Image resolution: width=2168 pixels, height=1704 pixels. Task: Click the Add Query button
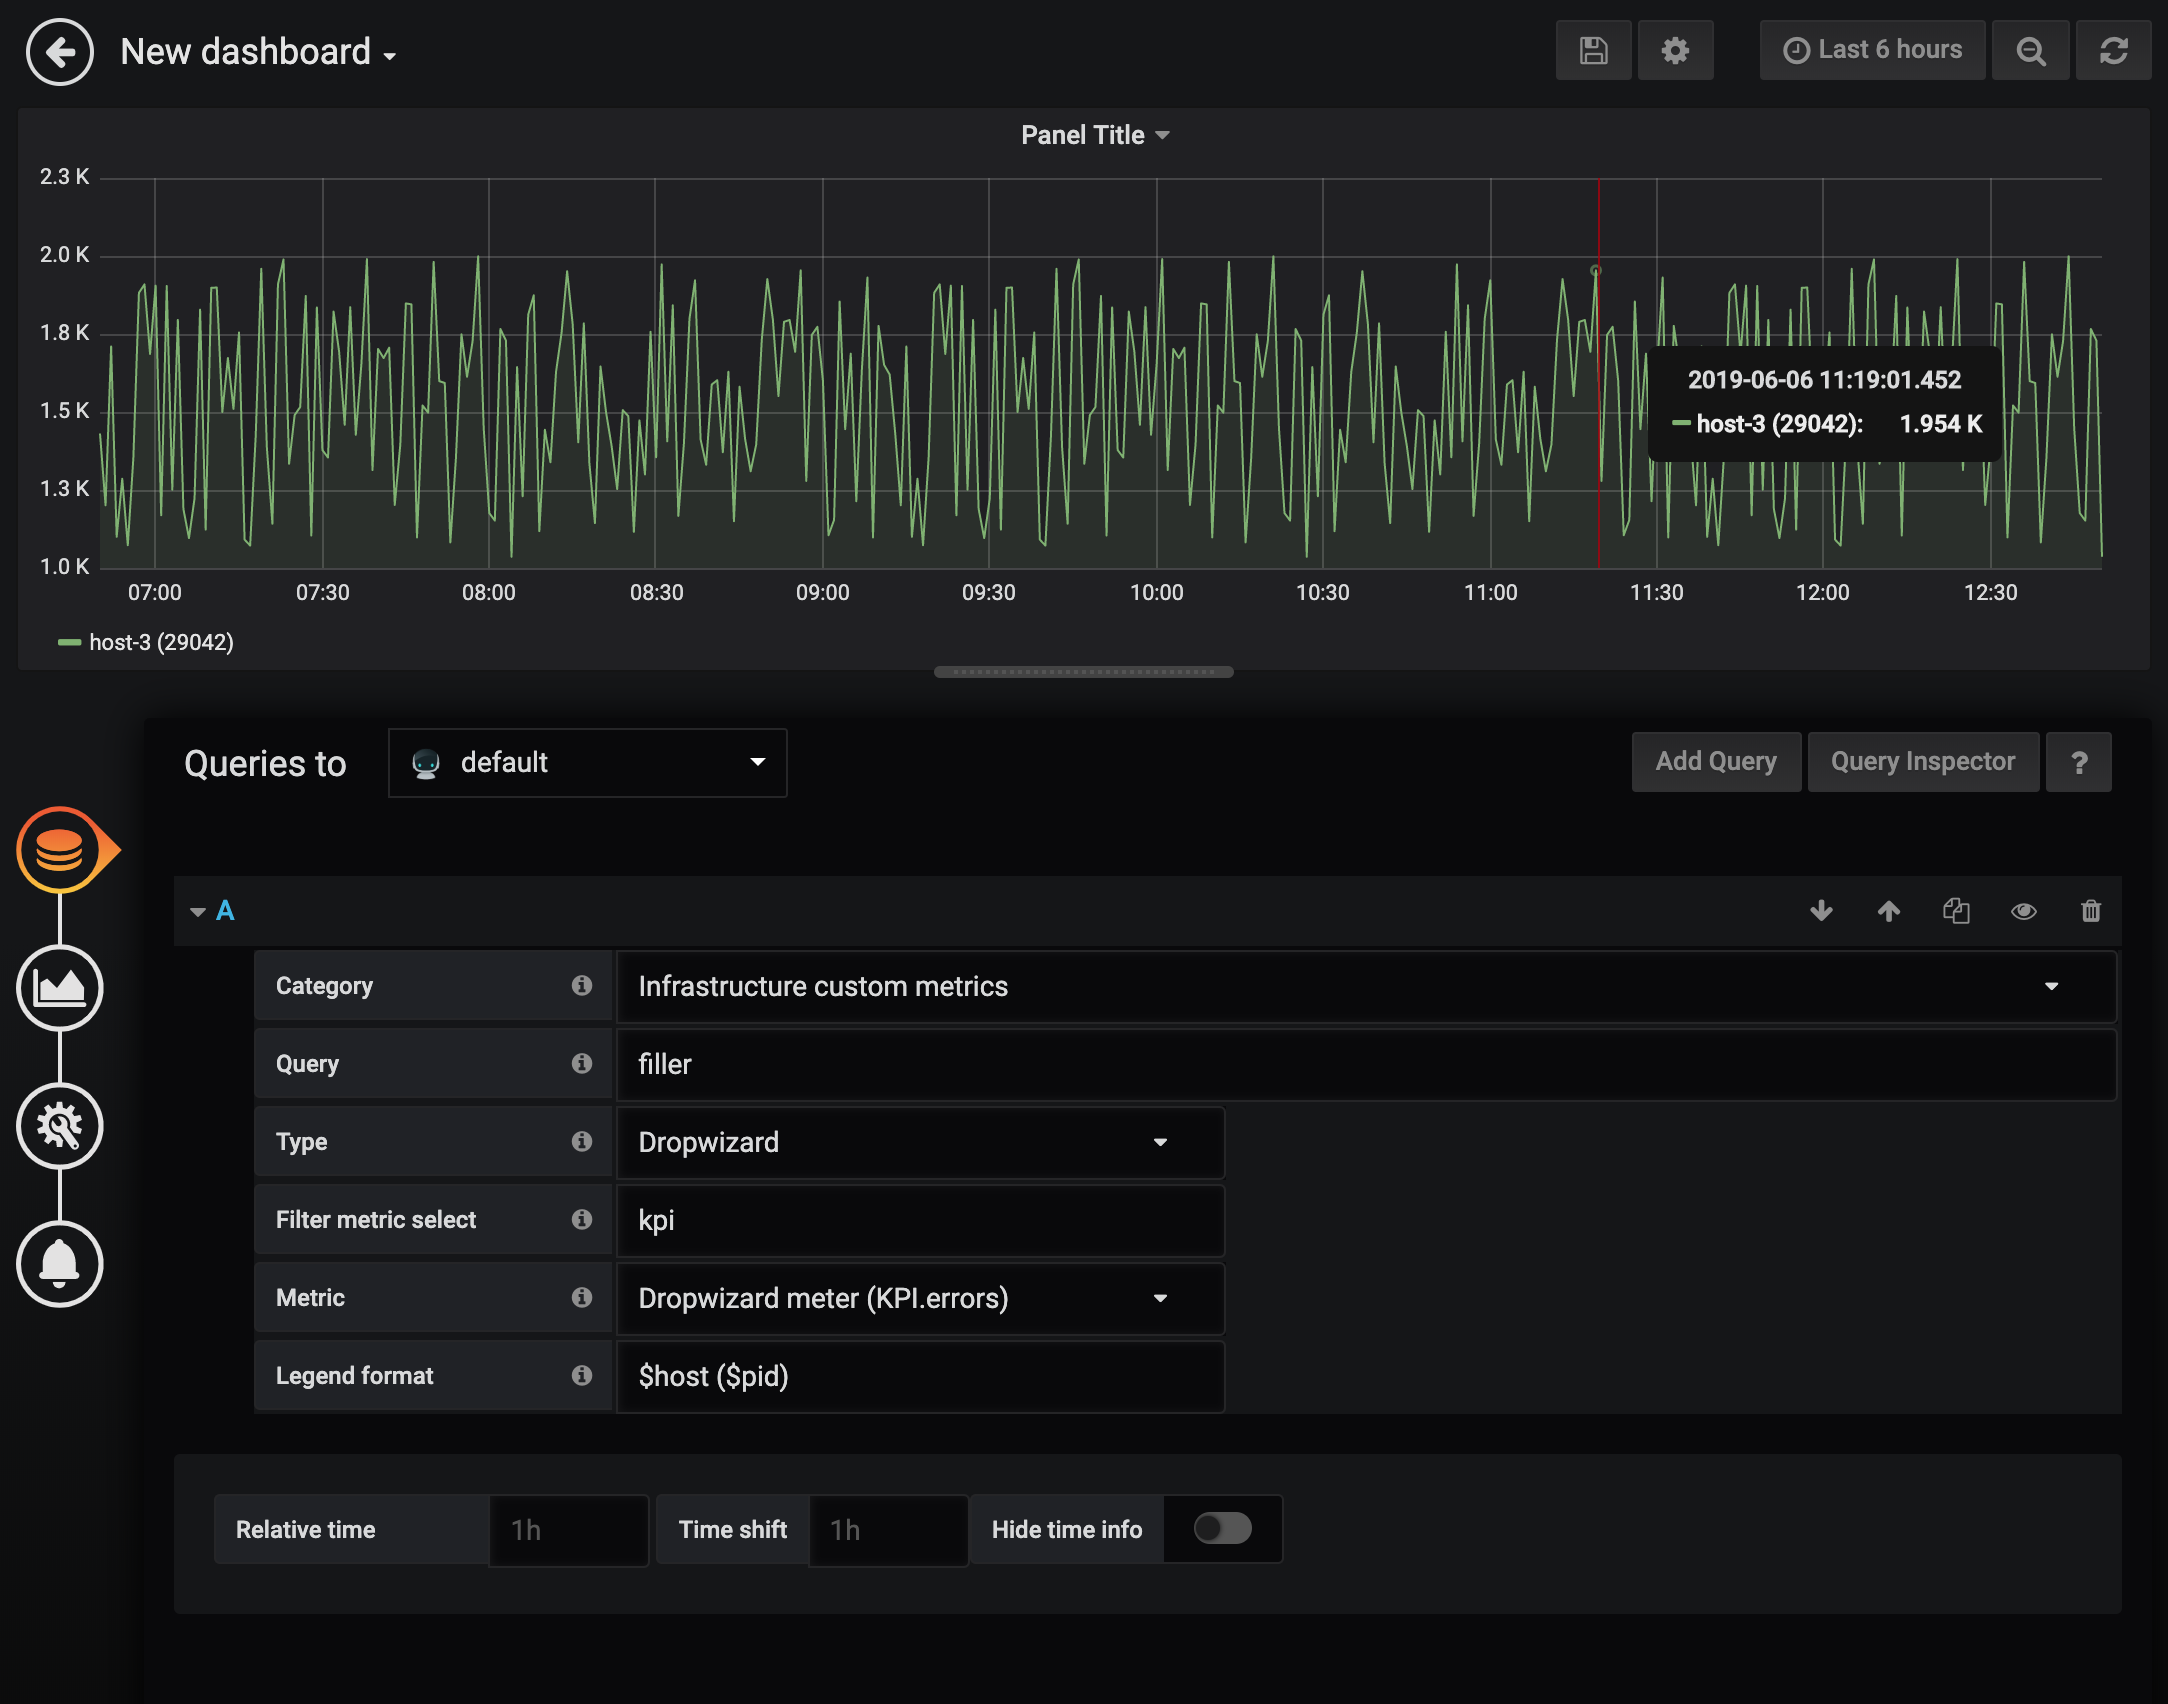(1716, 762)
